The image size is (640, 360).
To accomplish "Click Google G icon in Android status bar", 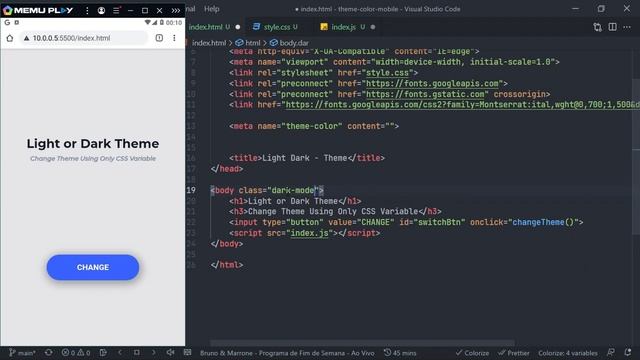I will (7, 22).
